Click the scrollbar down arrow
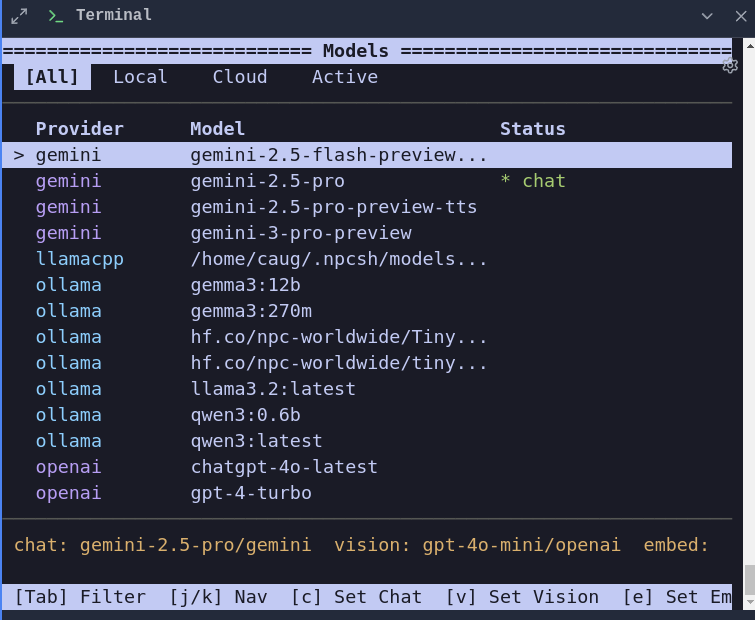755x620 pixels. (x=750, y=602)
